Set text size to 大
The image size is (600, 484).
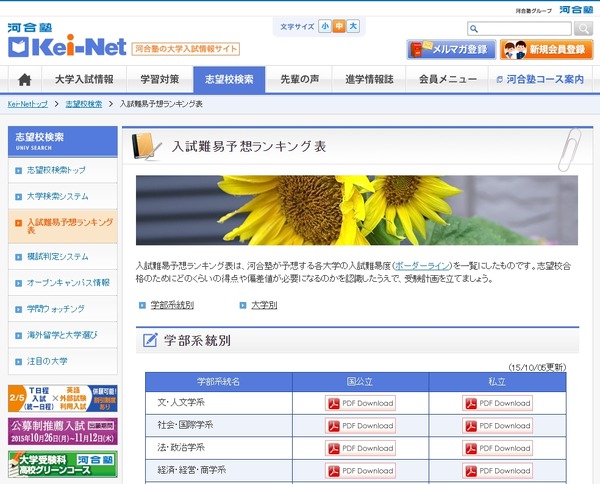point(353,26)
